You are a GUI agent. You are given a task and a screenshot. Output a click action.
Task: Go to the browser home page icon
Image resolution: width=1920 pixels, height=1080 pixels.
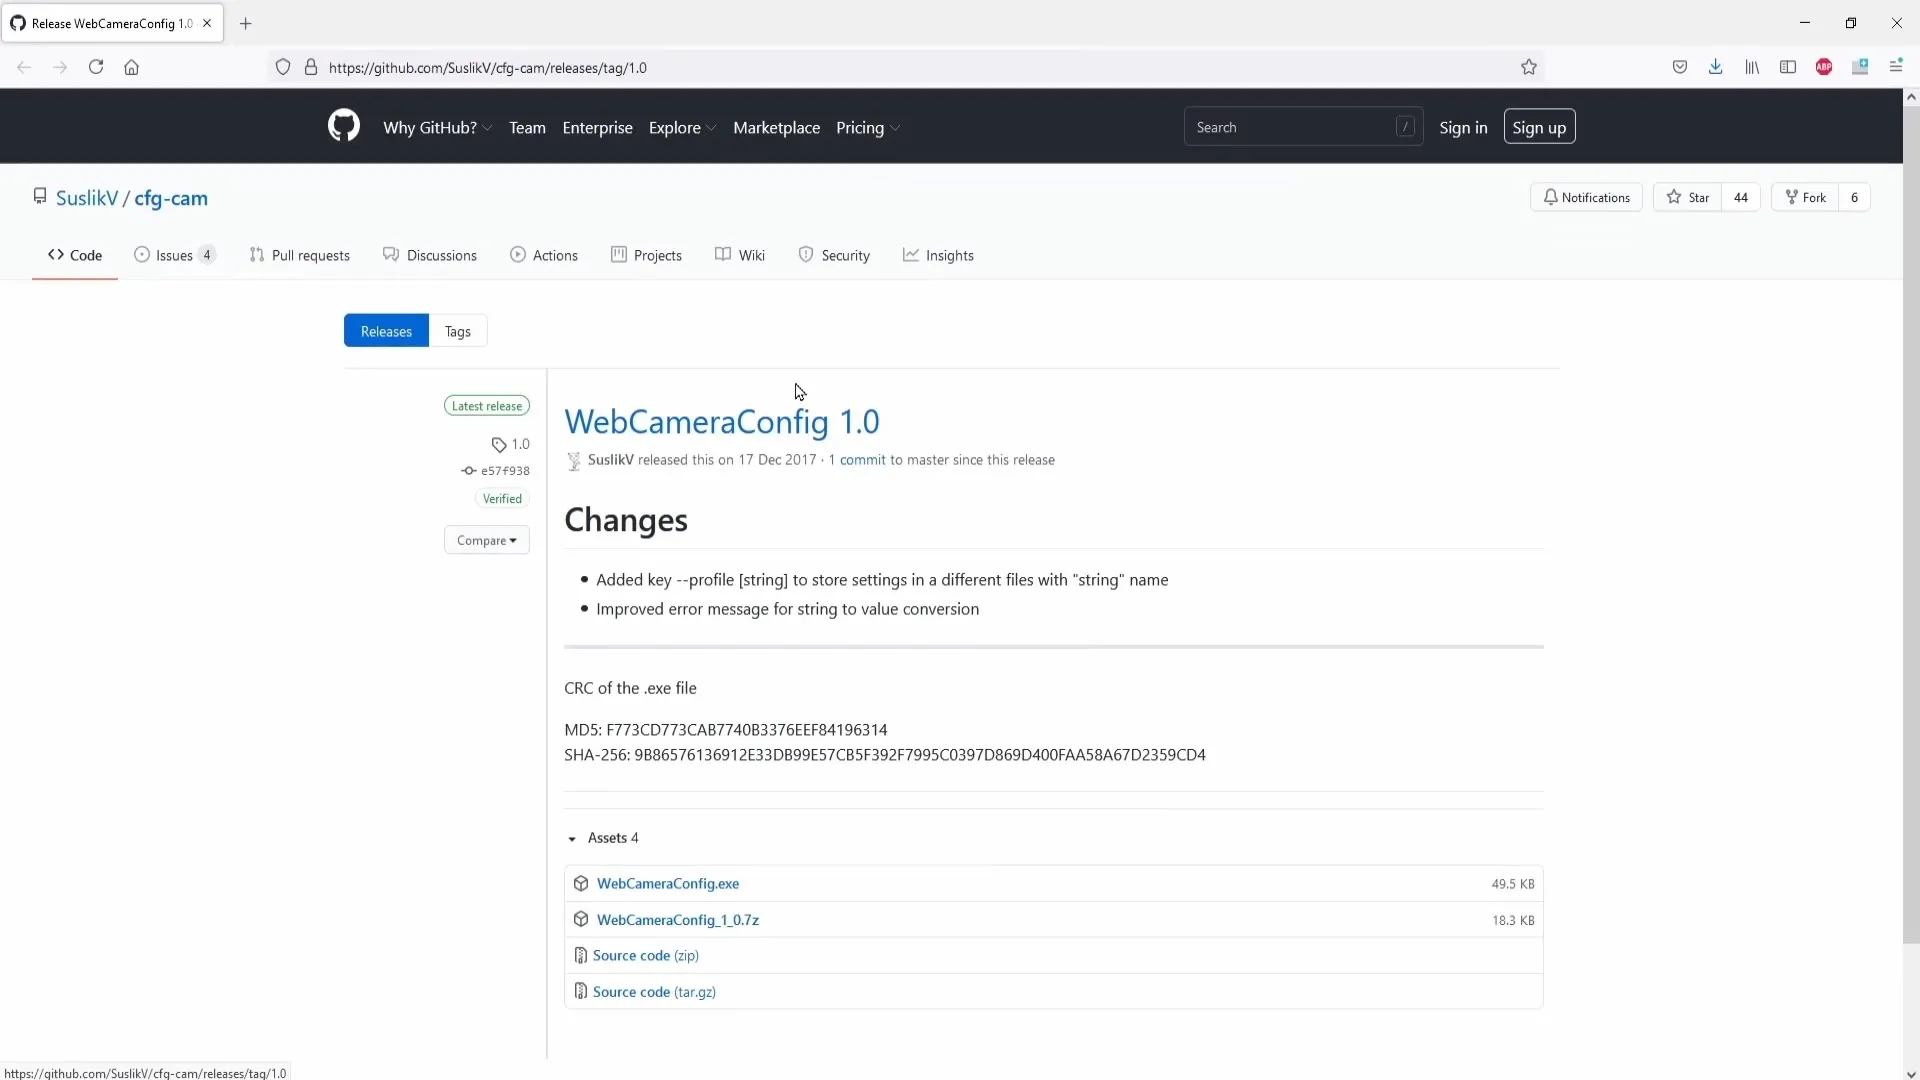pyautogui.click(x=131, y=67)
